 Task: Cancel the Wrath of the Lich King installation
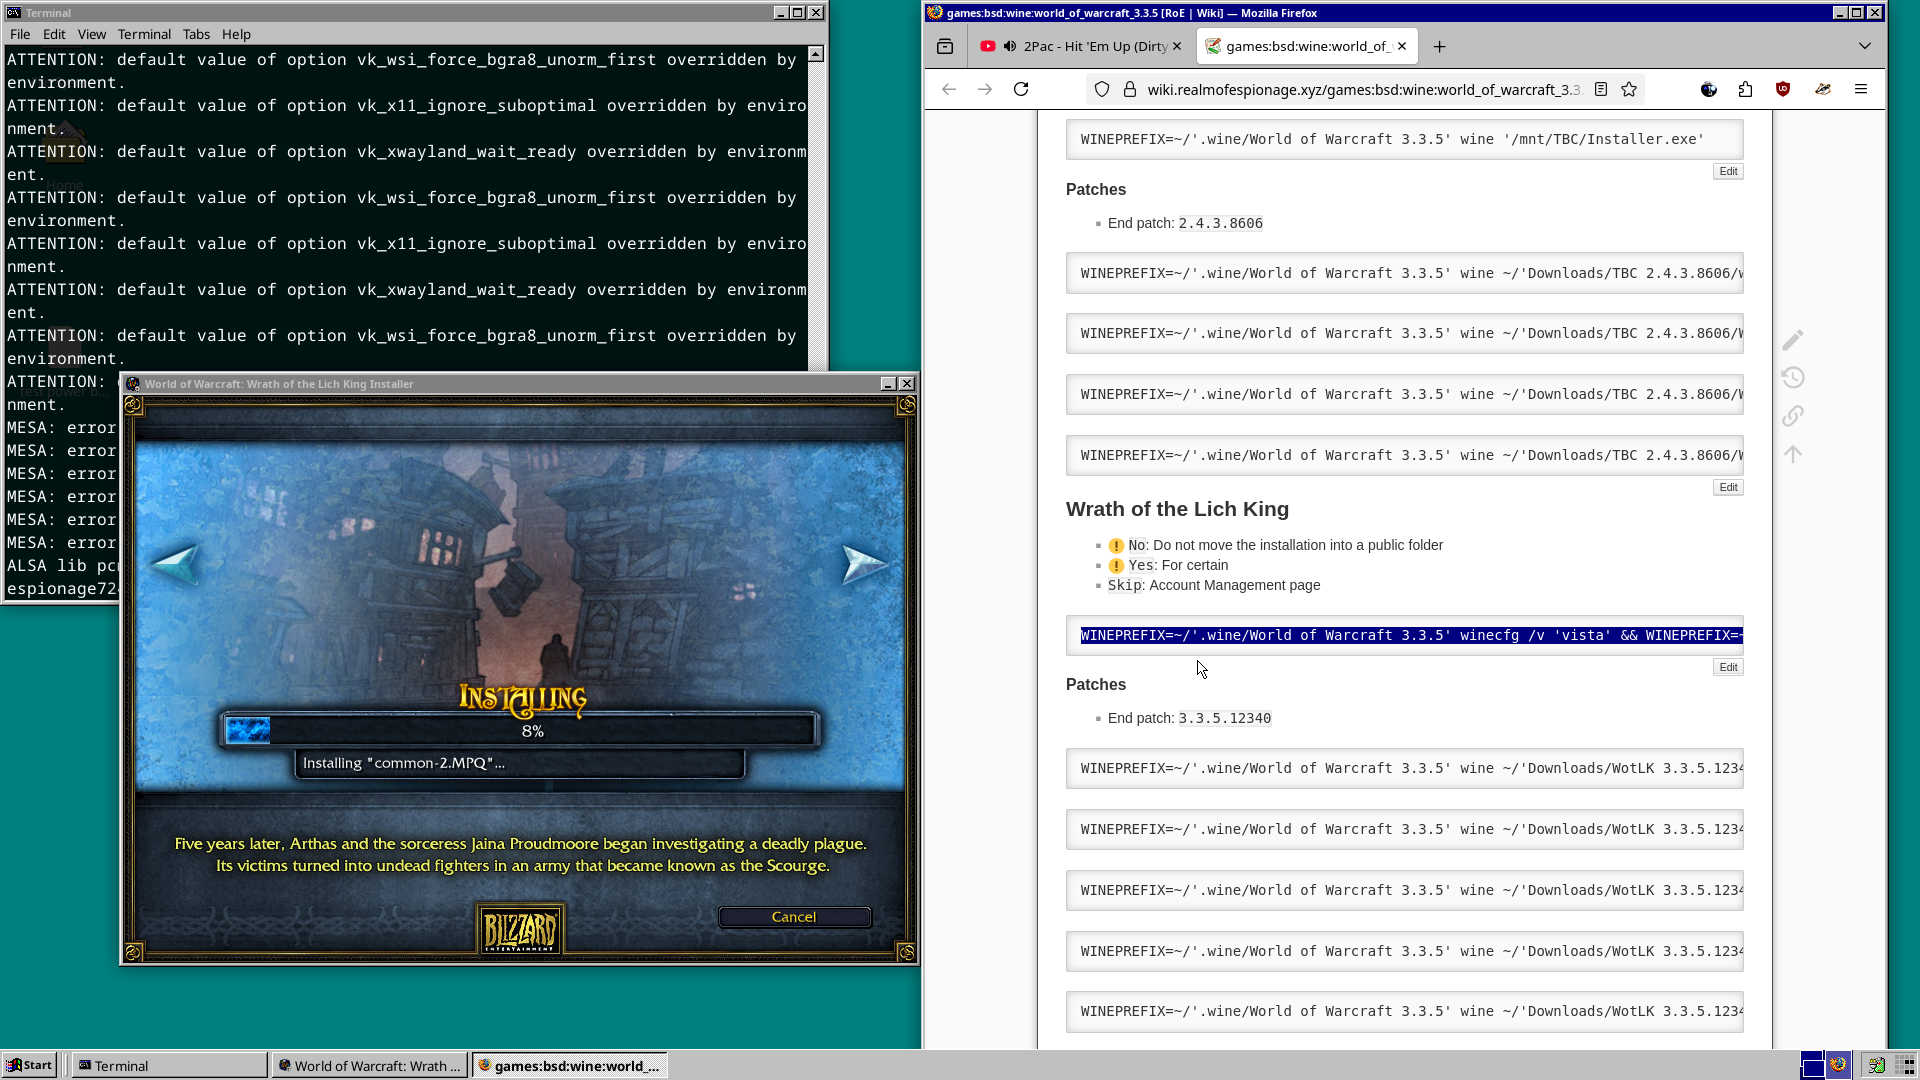(x=794, y=917)
